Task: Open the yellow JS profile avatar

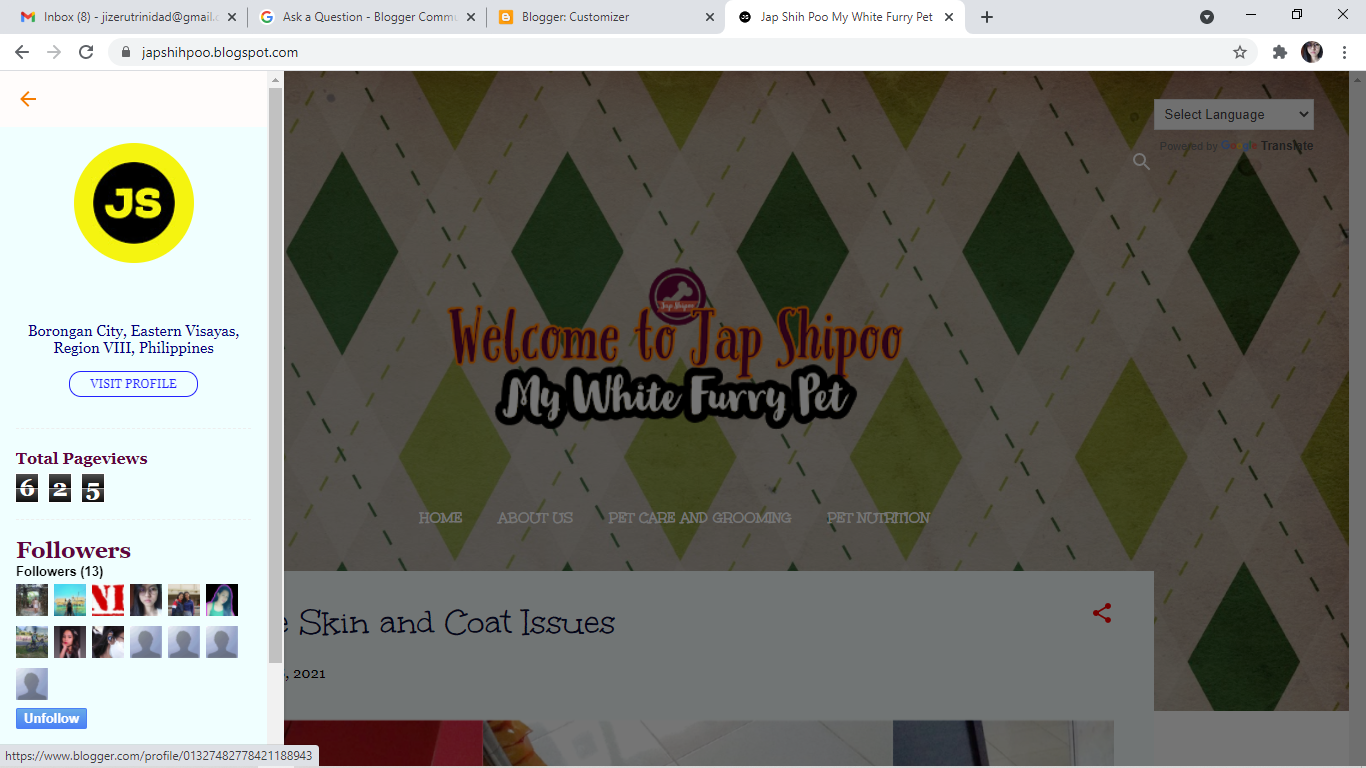Action: (x=134, y=203)
